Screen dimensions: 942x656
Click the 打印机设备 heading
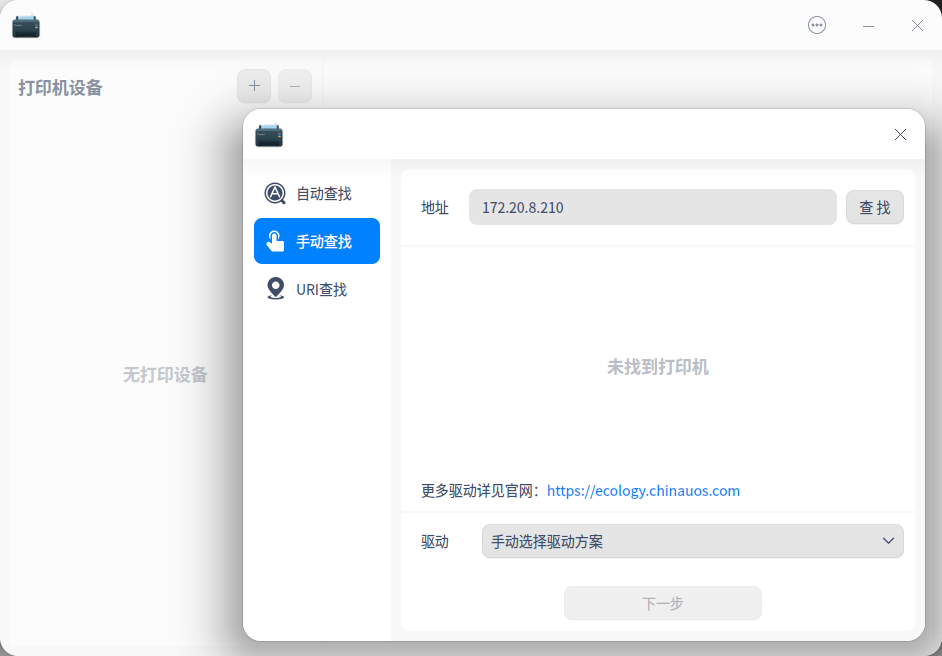coord(60,88)
